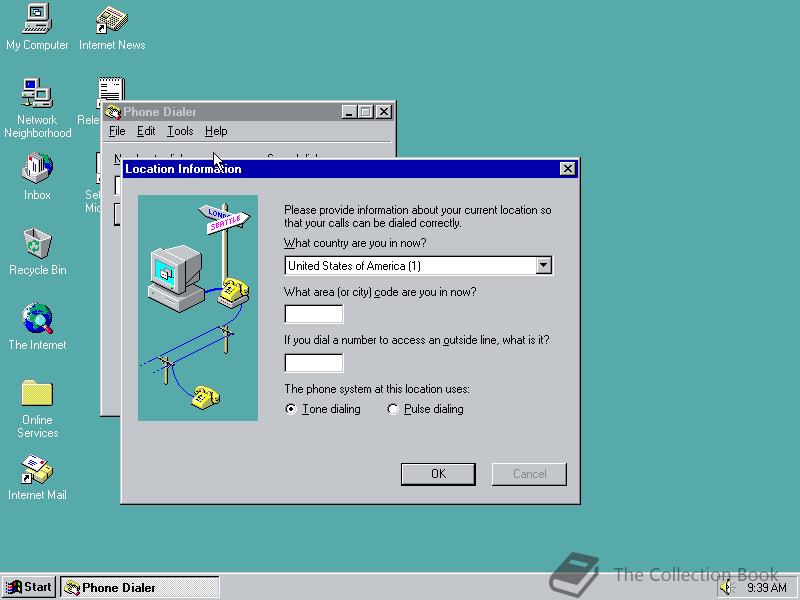
Task: Open the File menu in Phone Dialer
Action: pos(117,131)
